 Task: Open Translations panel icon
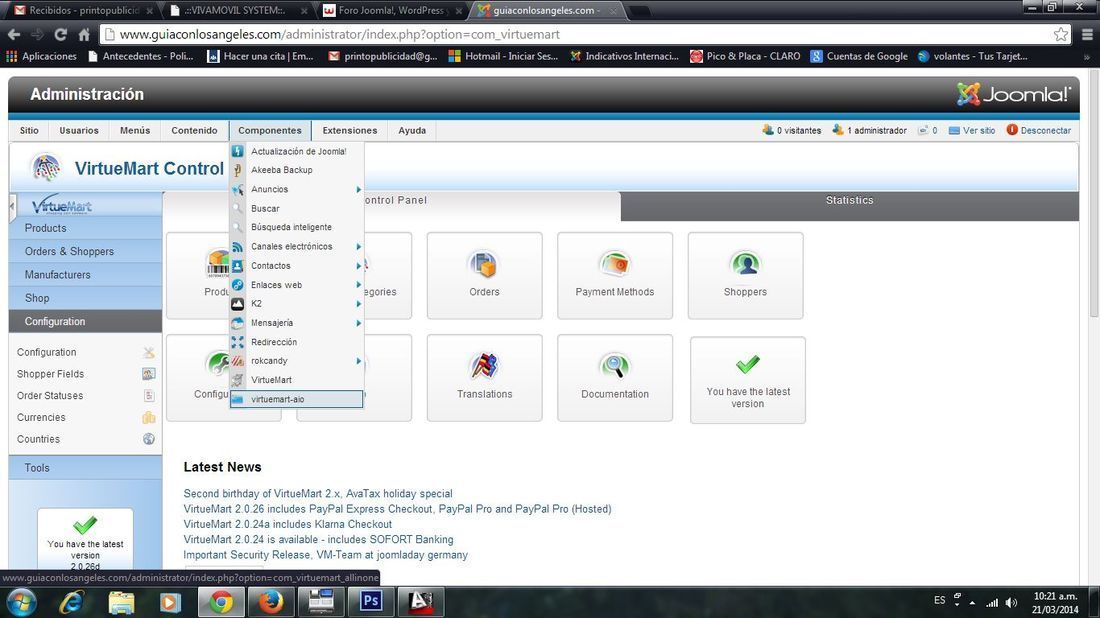[484, 378]
